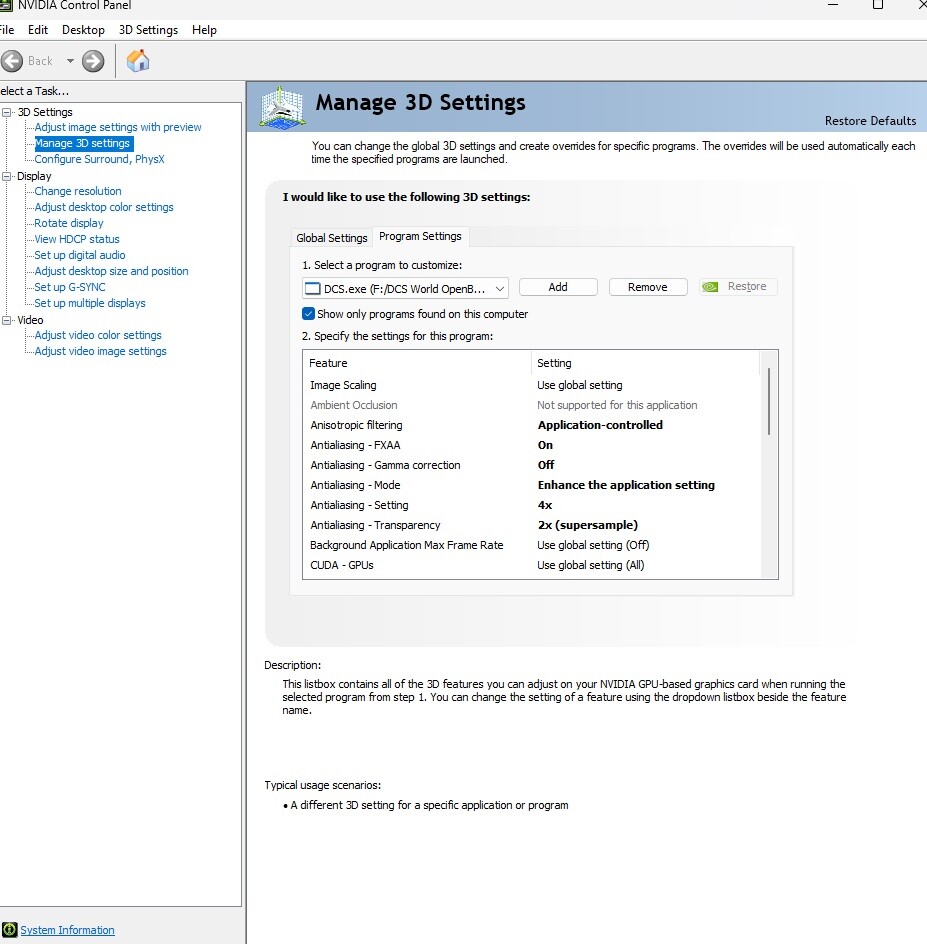
Task: Change Antialiasing - Transparency setting value
Action: [x=588, y=525]
